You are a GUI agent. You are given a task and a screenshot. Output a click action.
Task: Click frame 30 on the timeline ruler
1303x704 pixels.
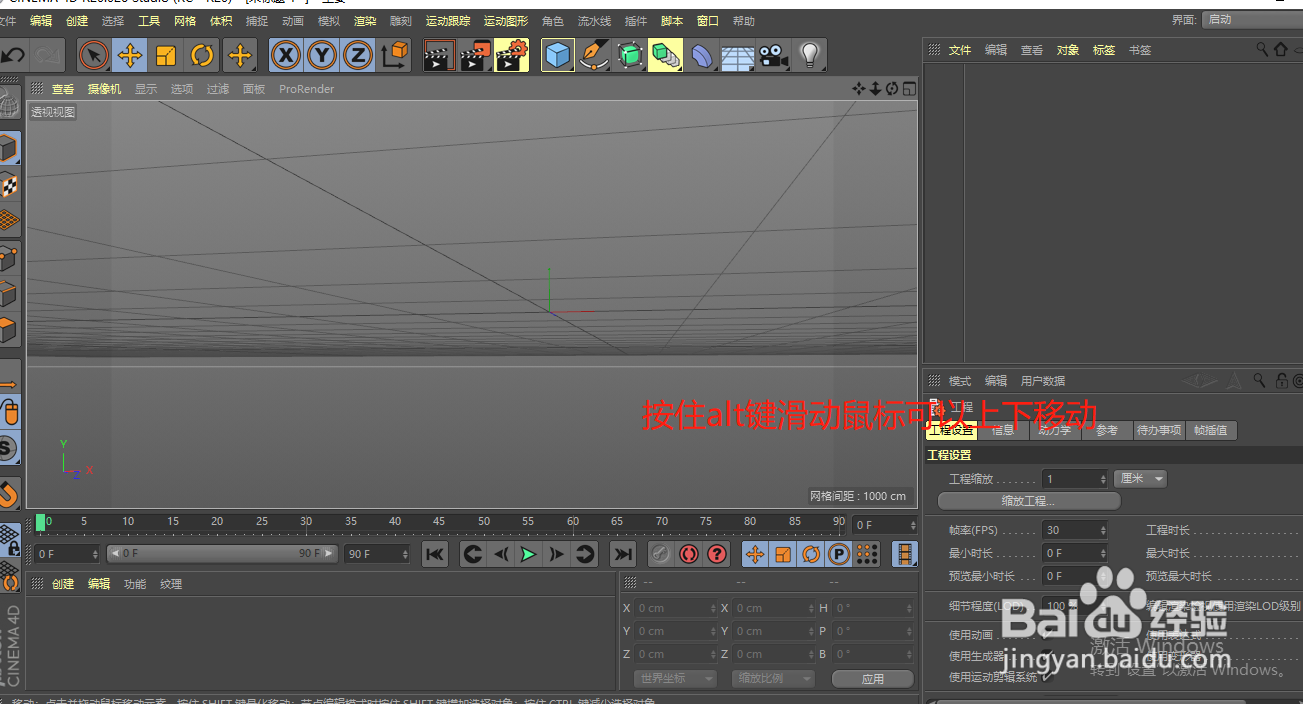pyautogui.click(x=306, y=523)
